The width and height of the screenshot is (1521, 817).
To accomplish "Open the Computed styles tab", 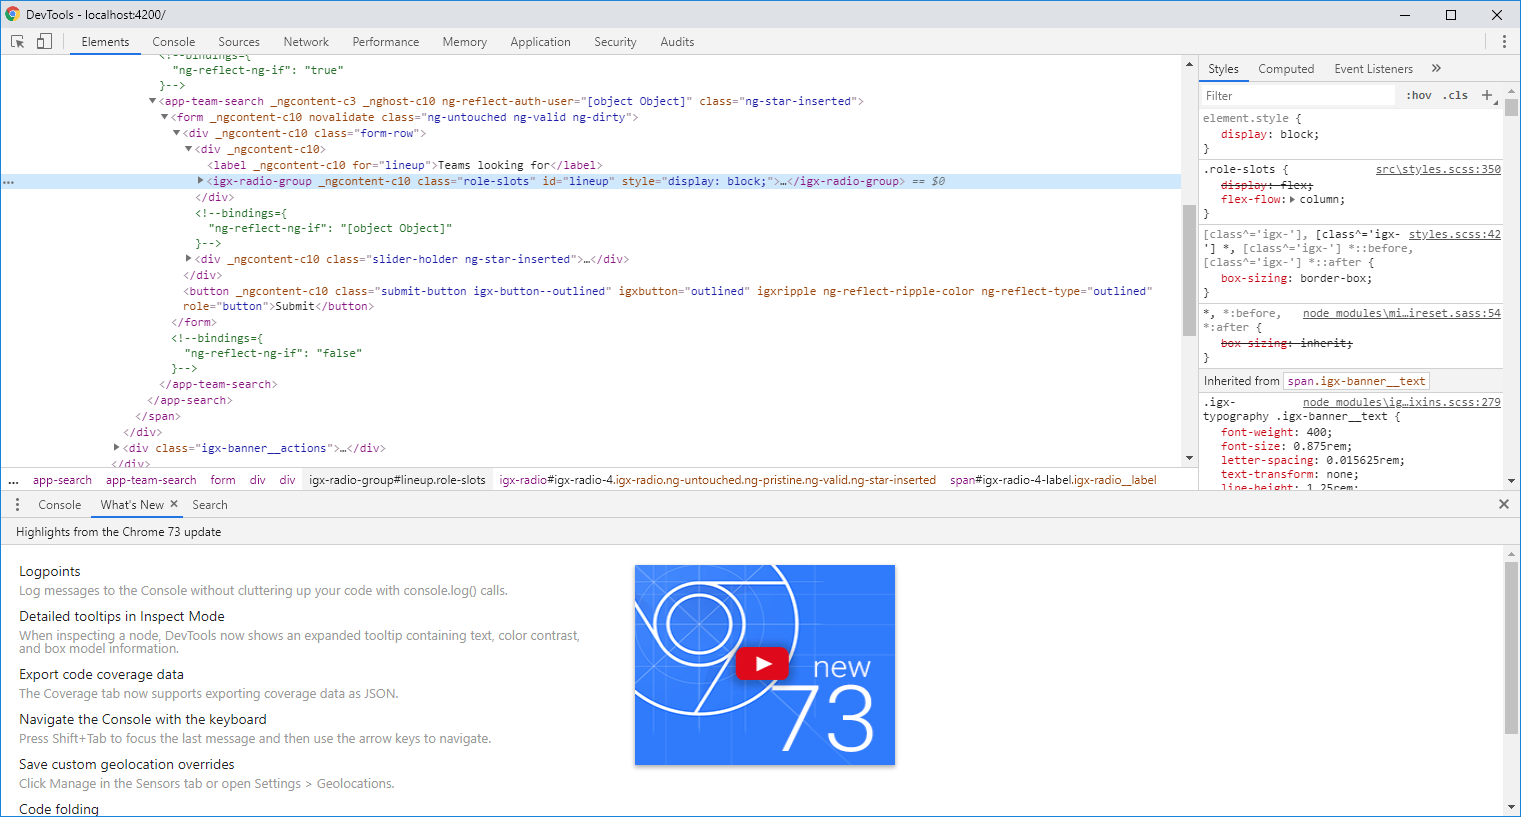I will [1286, 68].
